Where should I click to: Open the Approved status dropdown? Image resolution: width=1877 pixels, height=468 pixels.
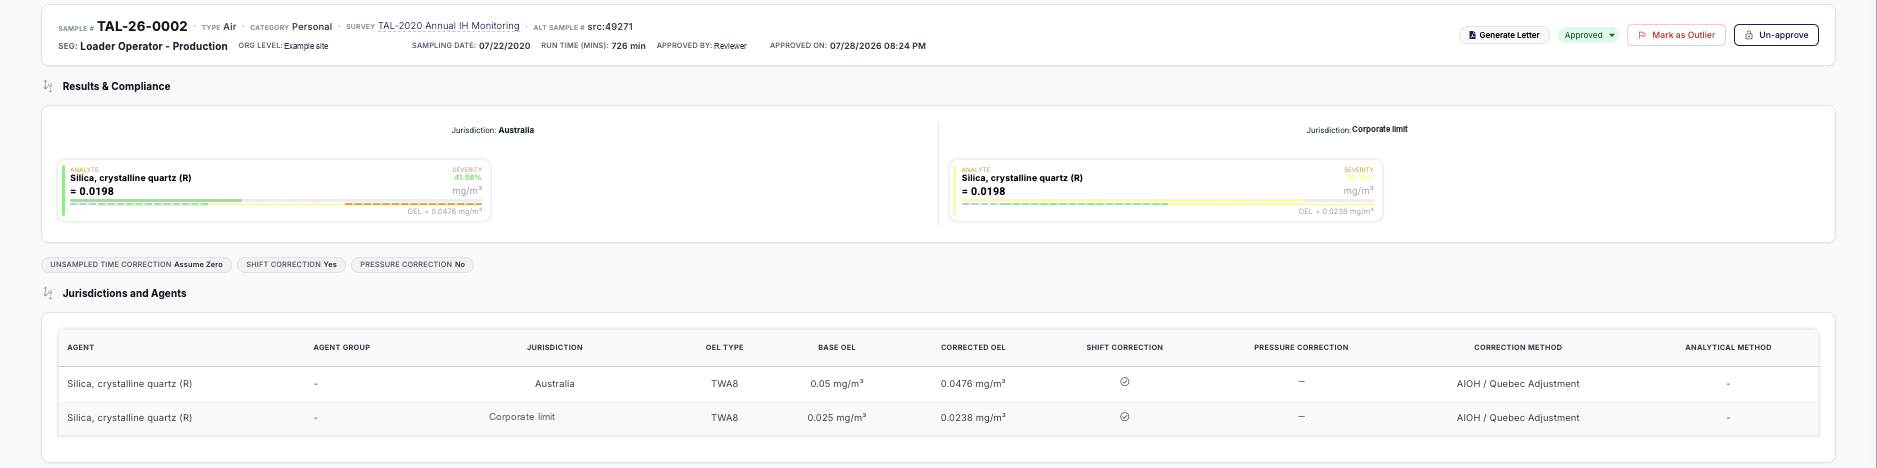tap(1588, 35)
